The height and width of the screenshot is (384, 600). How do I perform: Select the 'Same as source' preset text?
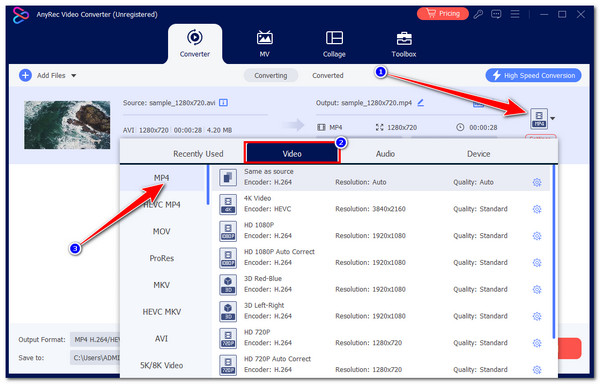point(269,171)
